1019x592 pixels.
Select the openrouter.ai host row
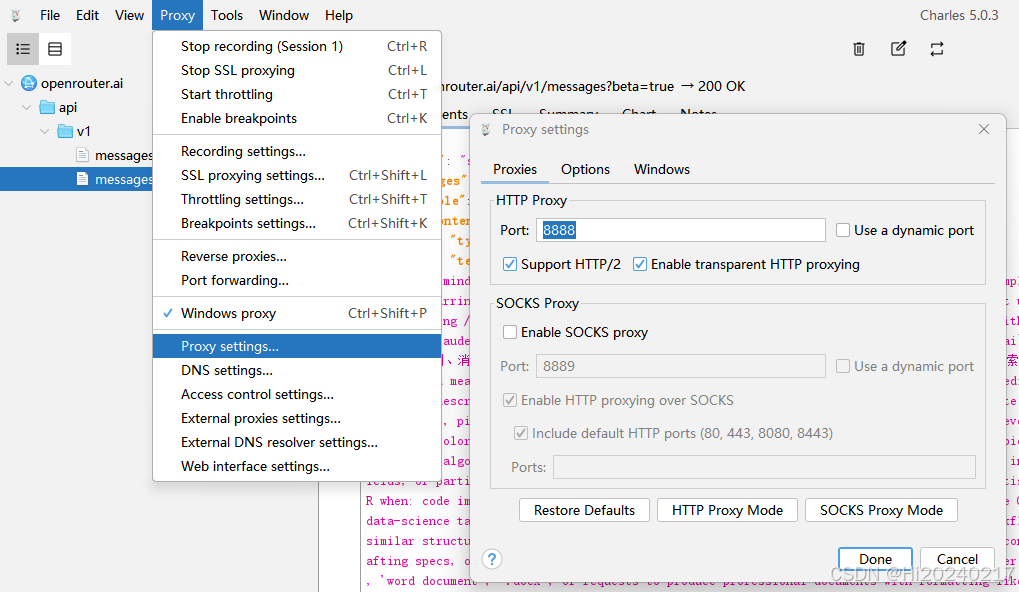pos(77,83)
